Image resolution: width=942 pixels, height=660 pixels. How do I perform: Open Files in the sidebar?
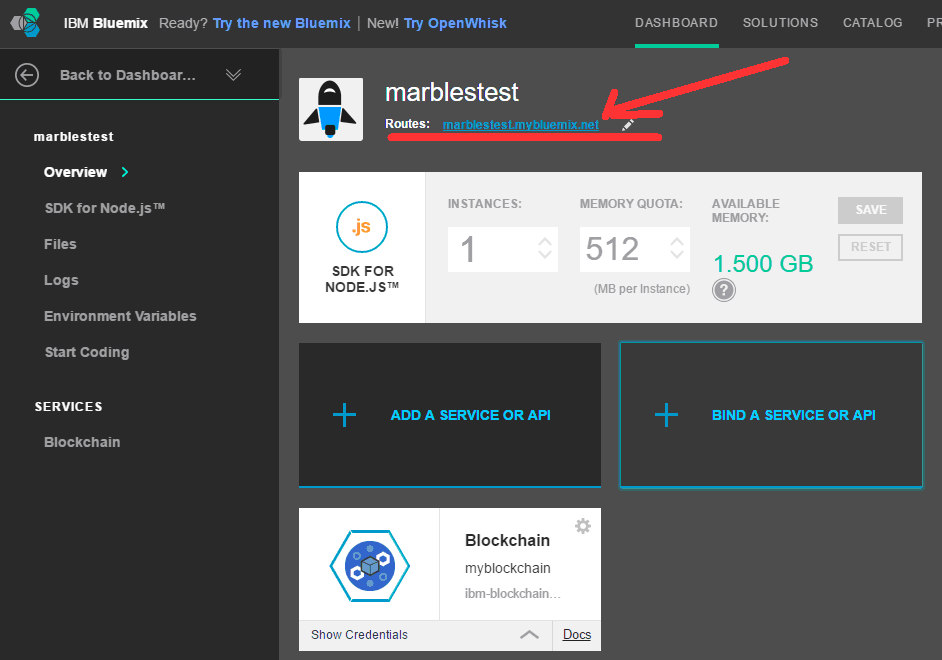tap(60, 244)
